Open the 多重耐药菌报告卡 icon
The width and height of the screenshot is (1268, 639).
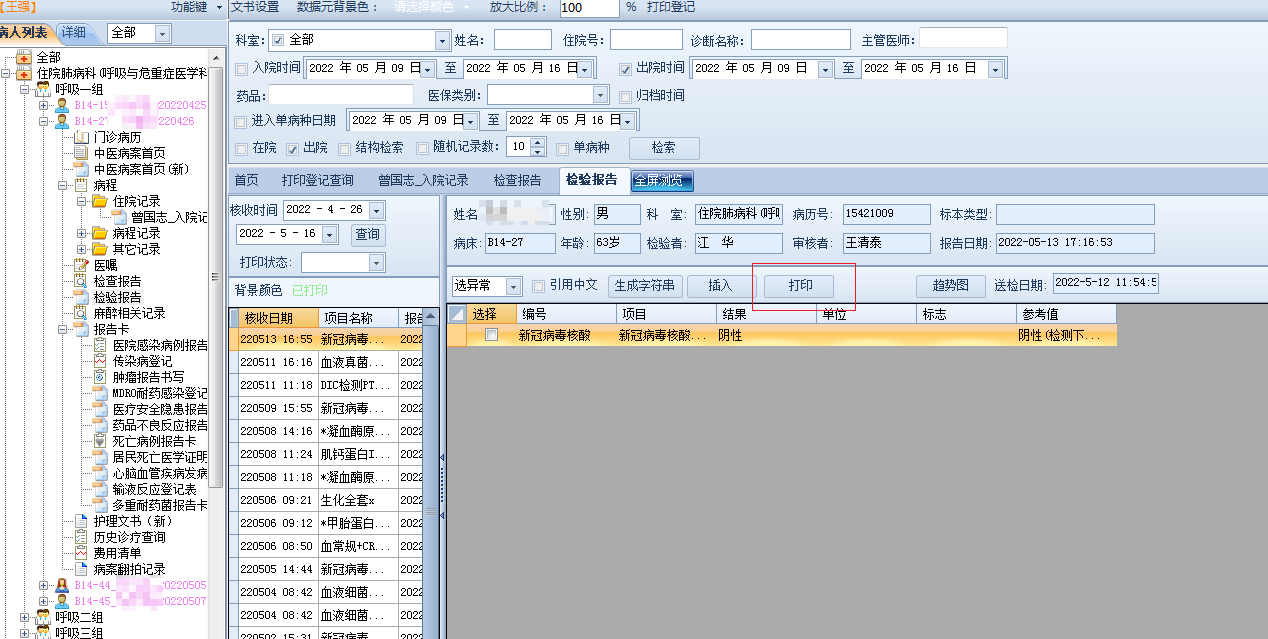click(100, 505)
